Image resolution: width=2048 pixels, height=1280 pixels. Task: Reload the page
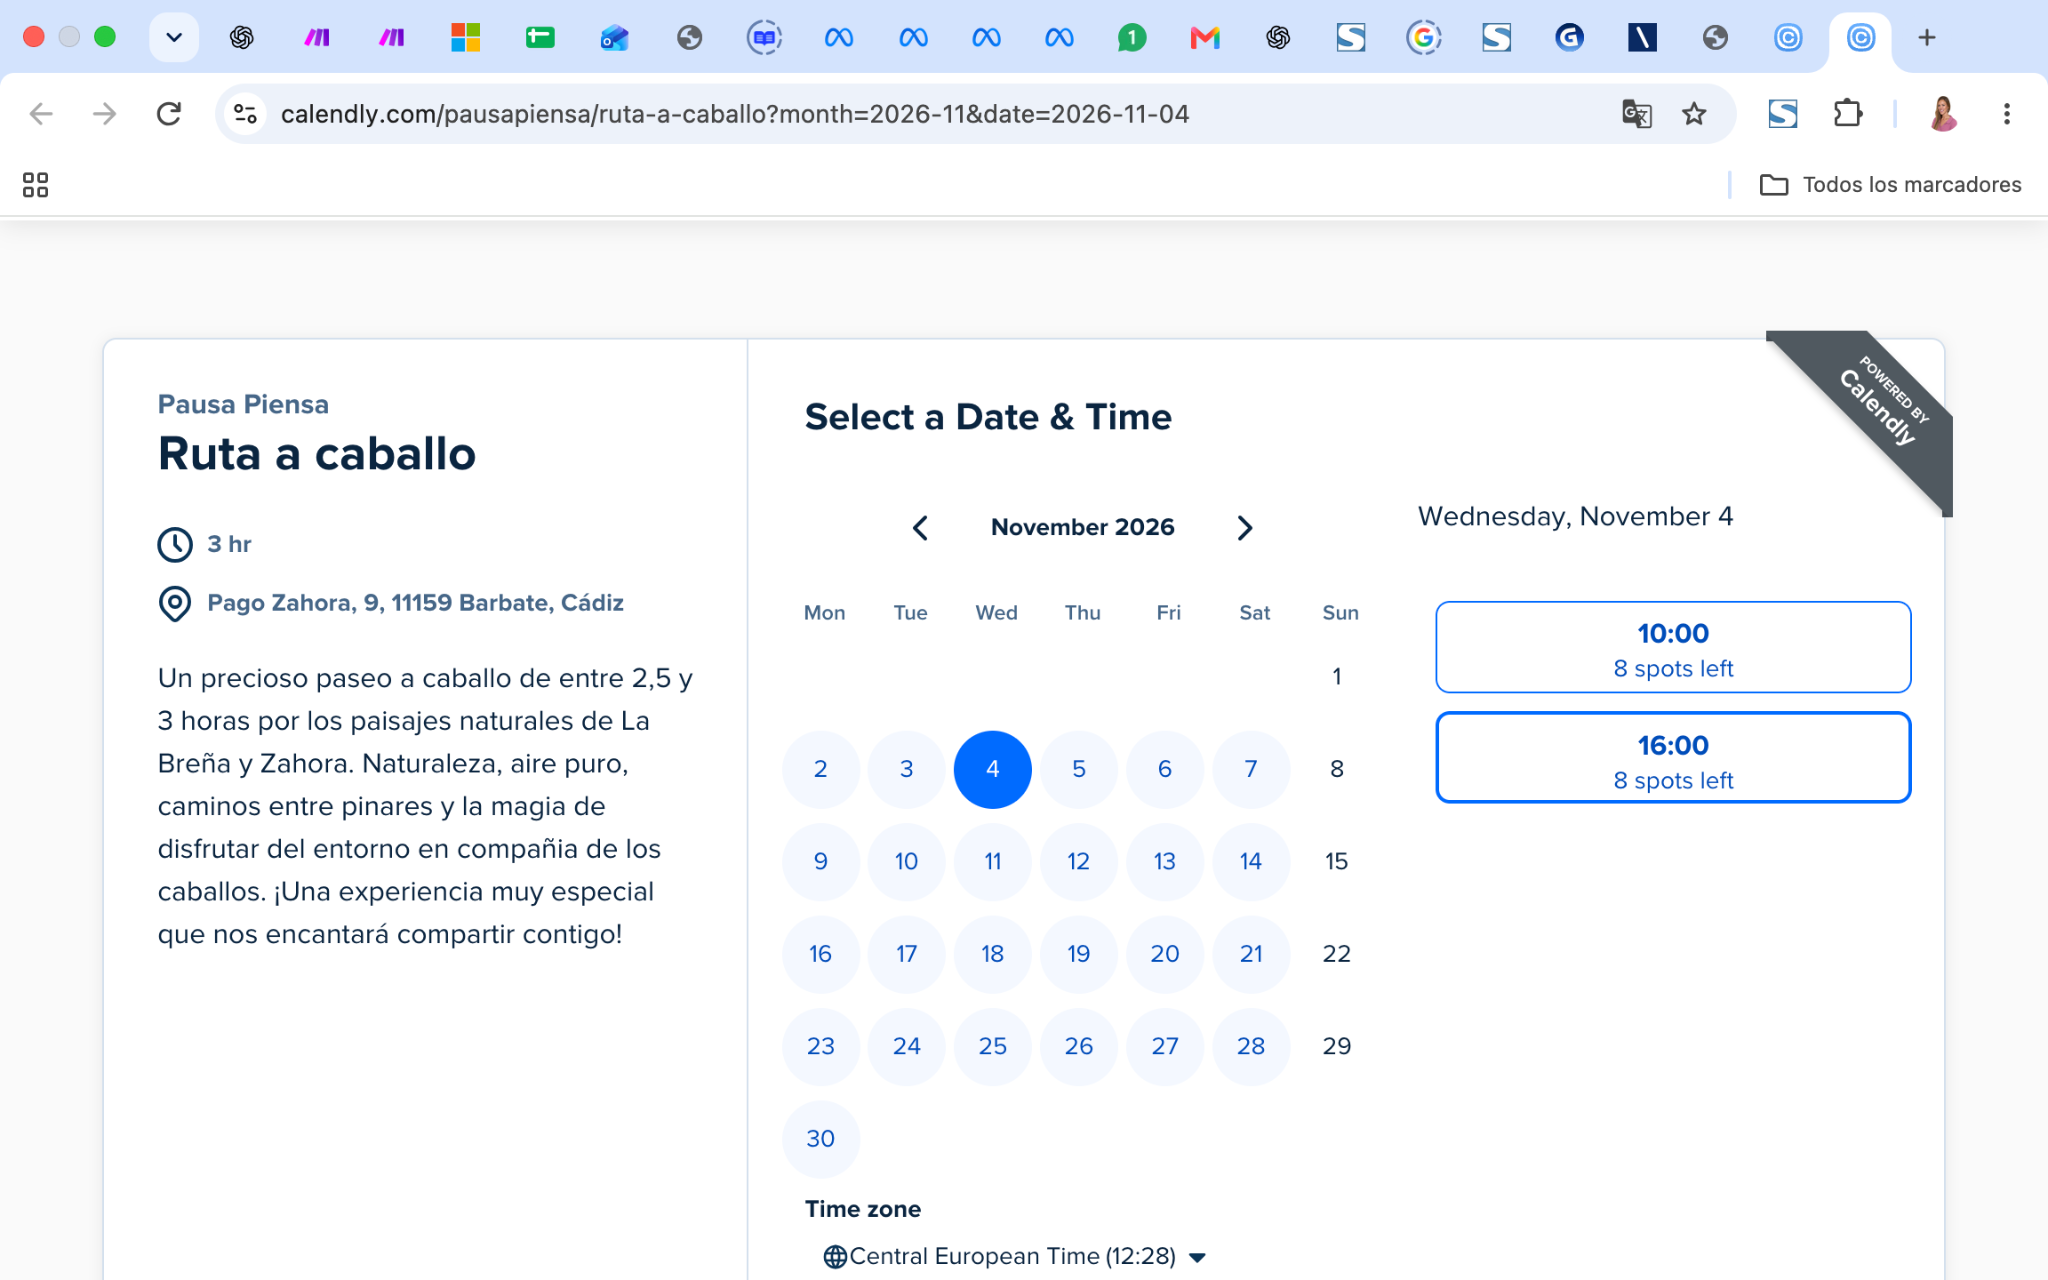pos(169,114)
